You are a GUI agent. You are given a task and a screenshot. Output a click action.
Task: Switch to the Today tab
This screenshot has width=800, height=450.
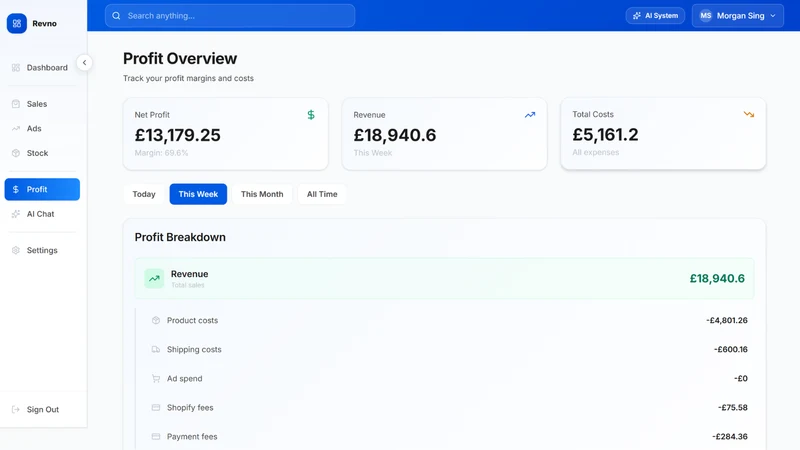coord(144,194)
